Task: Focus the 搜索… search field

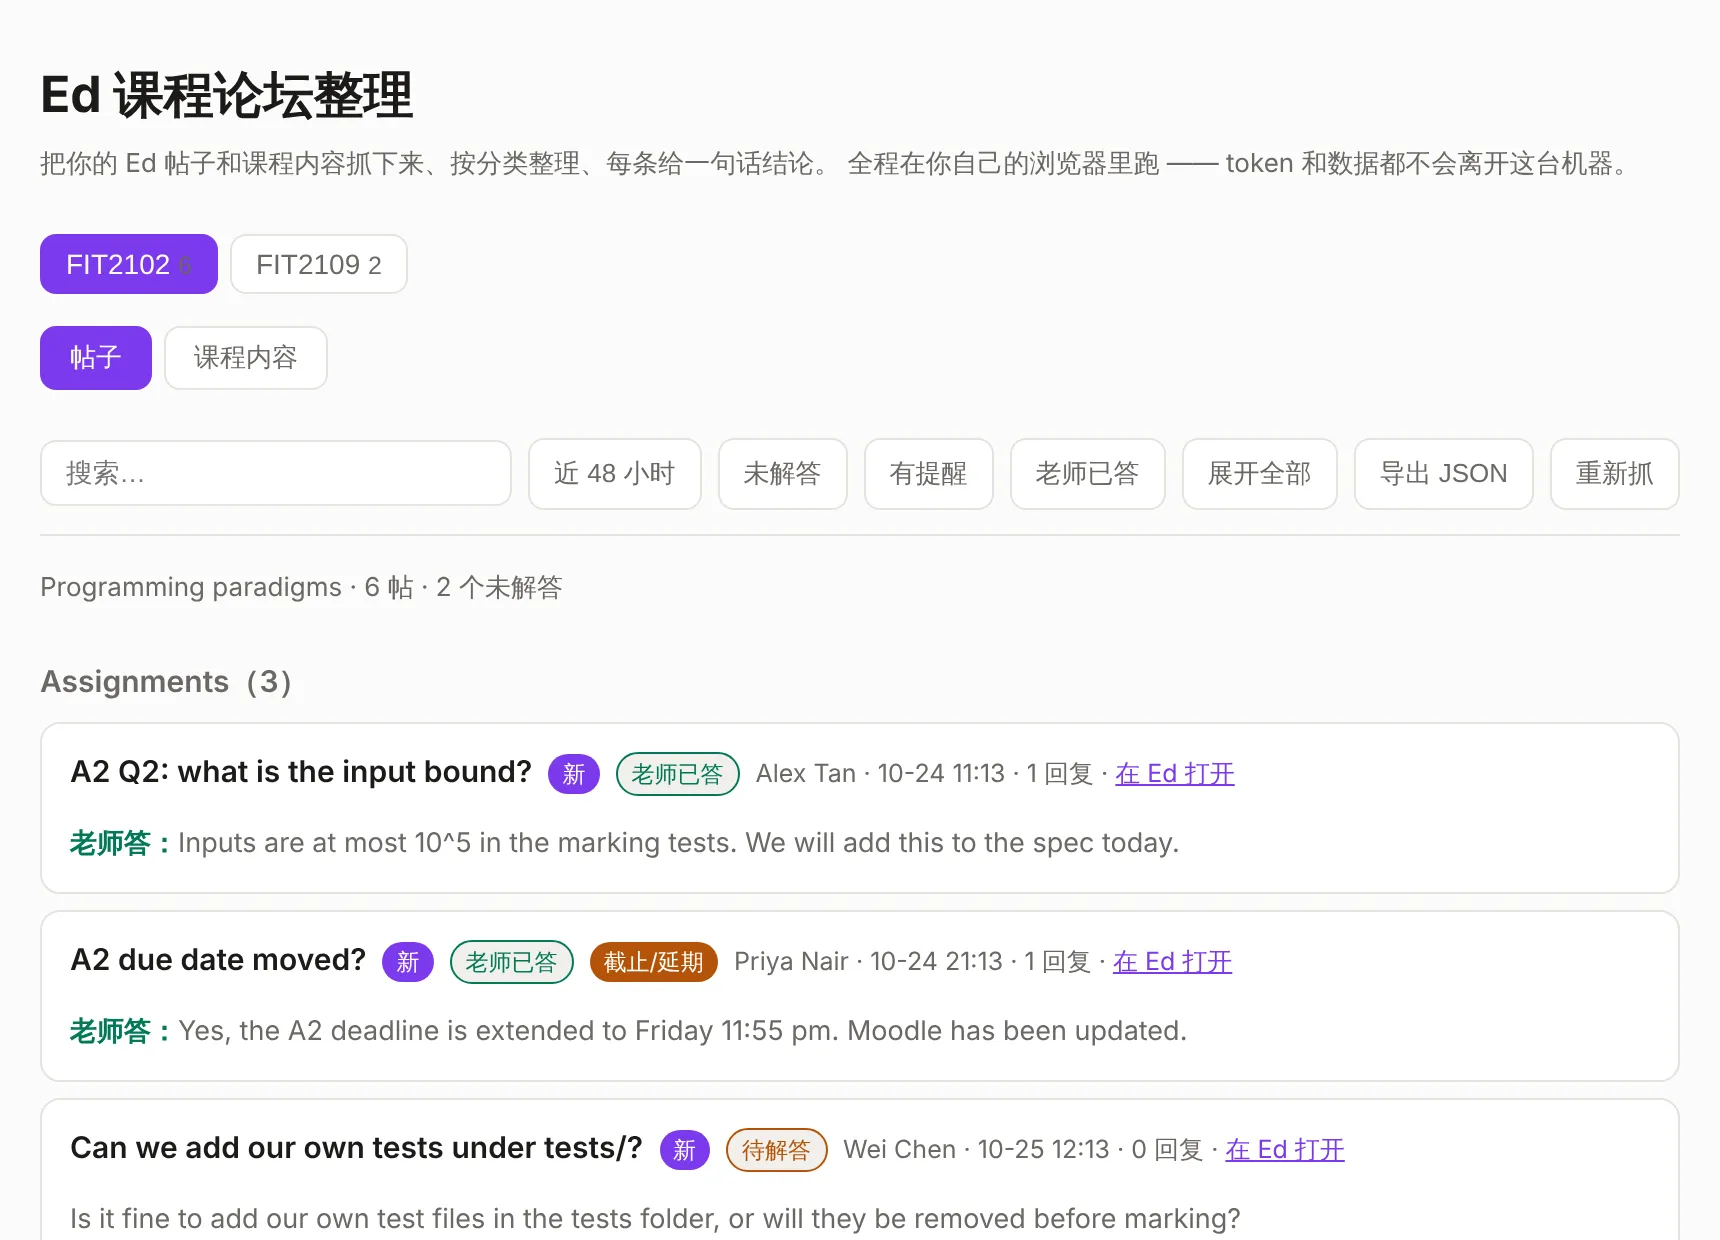Action: (x=276, y=473)
